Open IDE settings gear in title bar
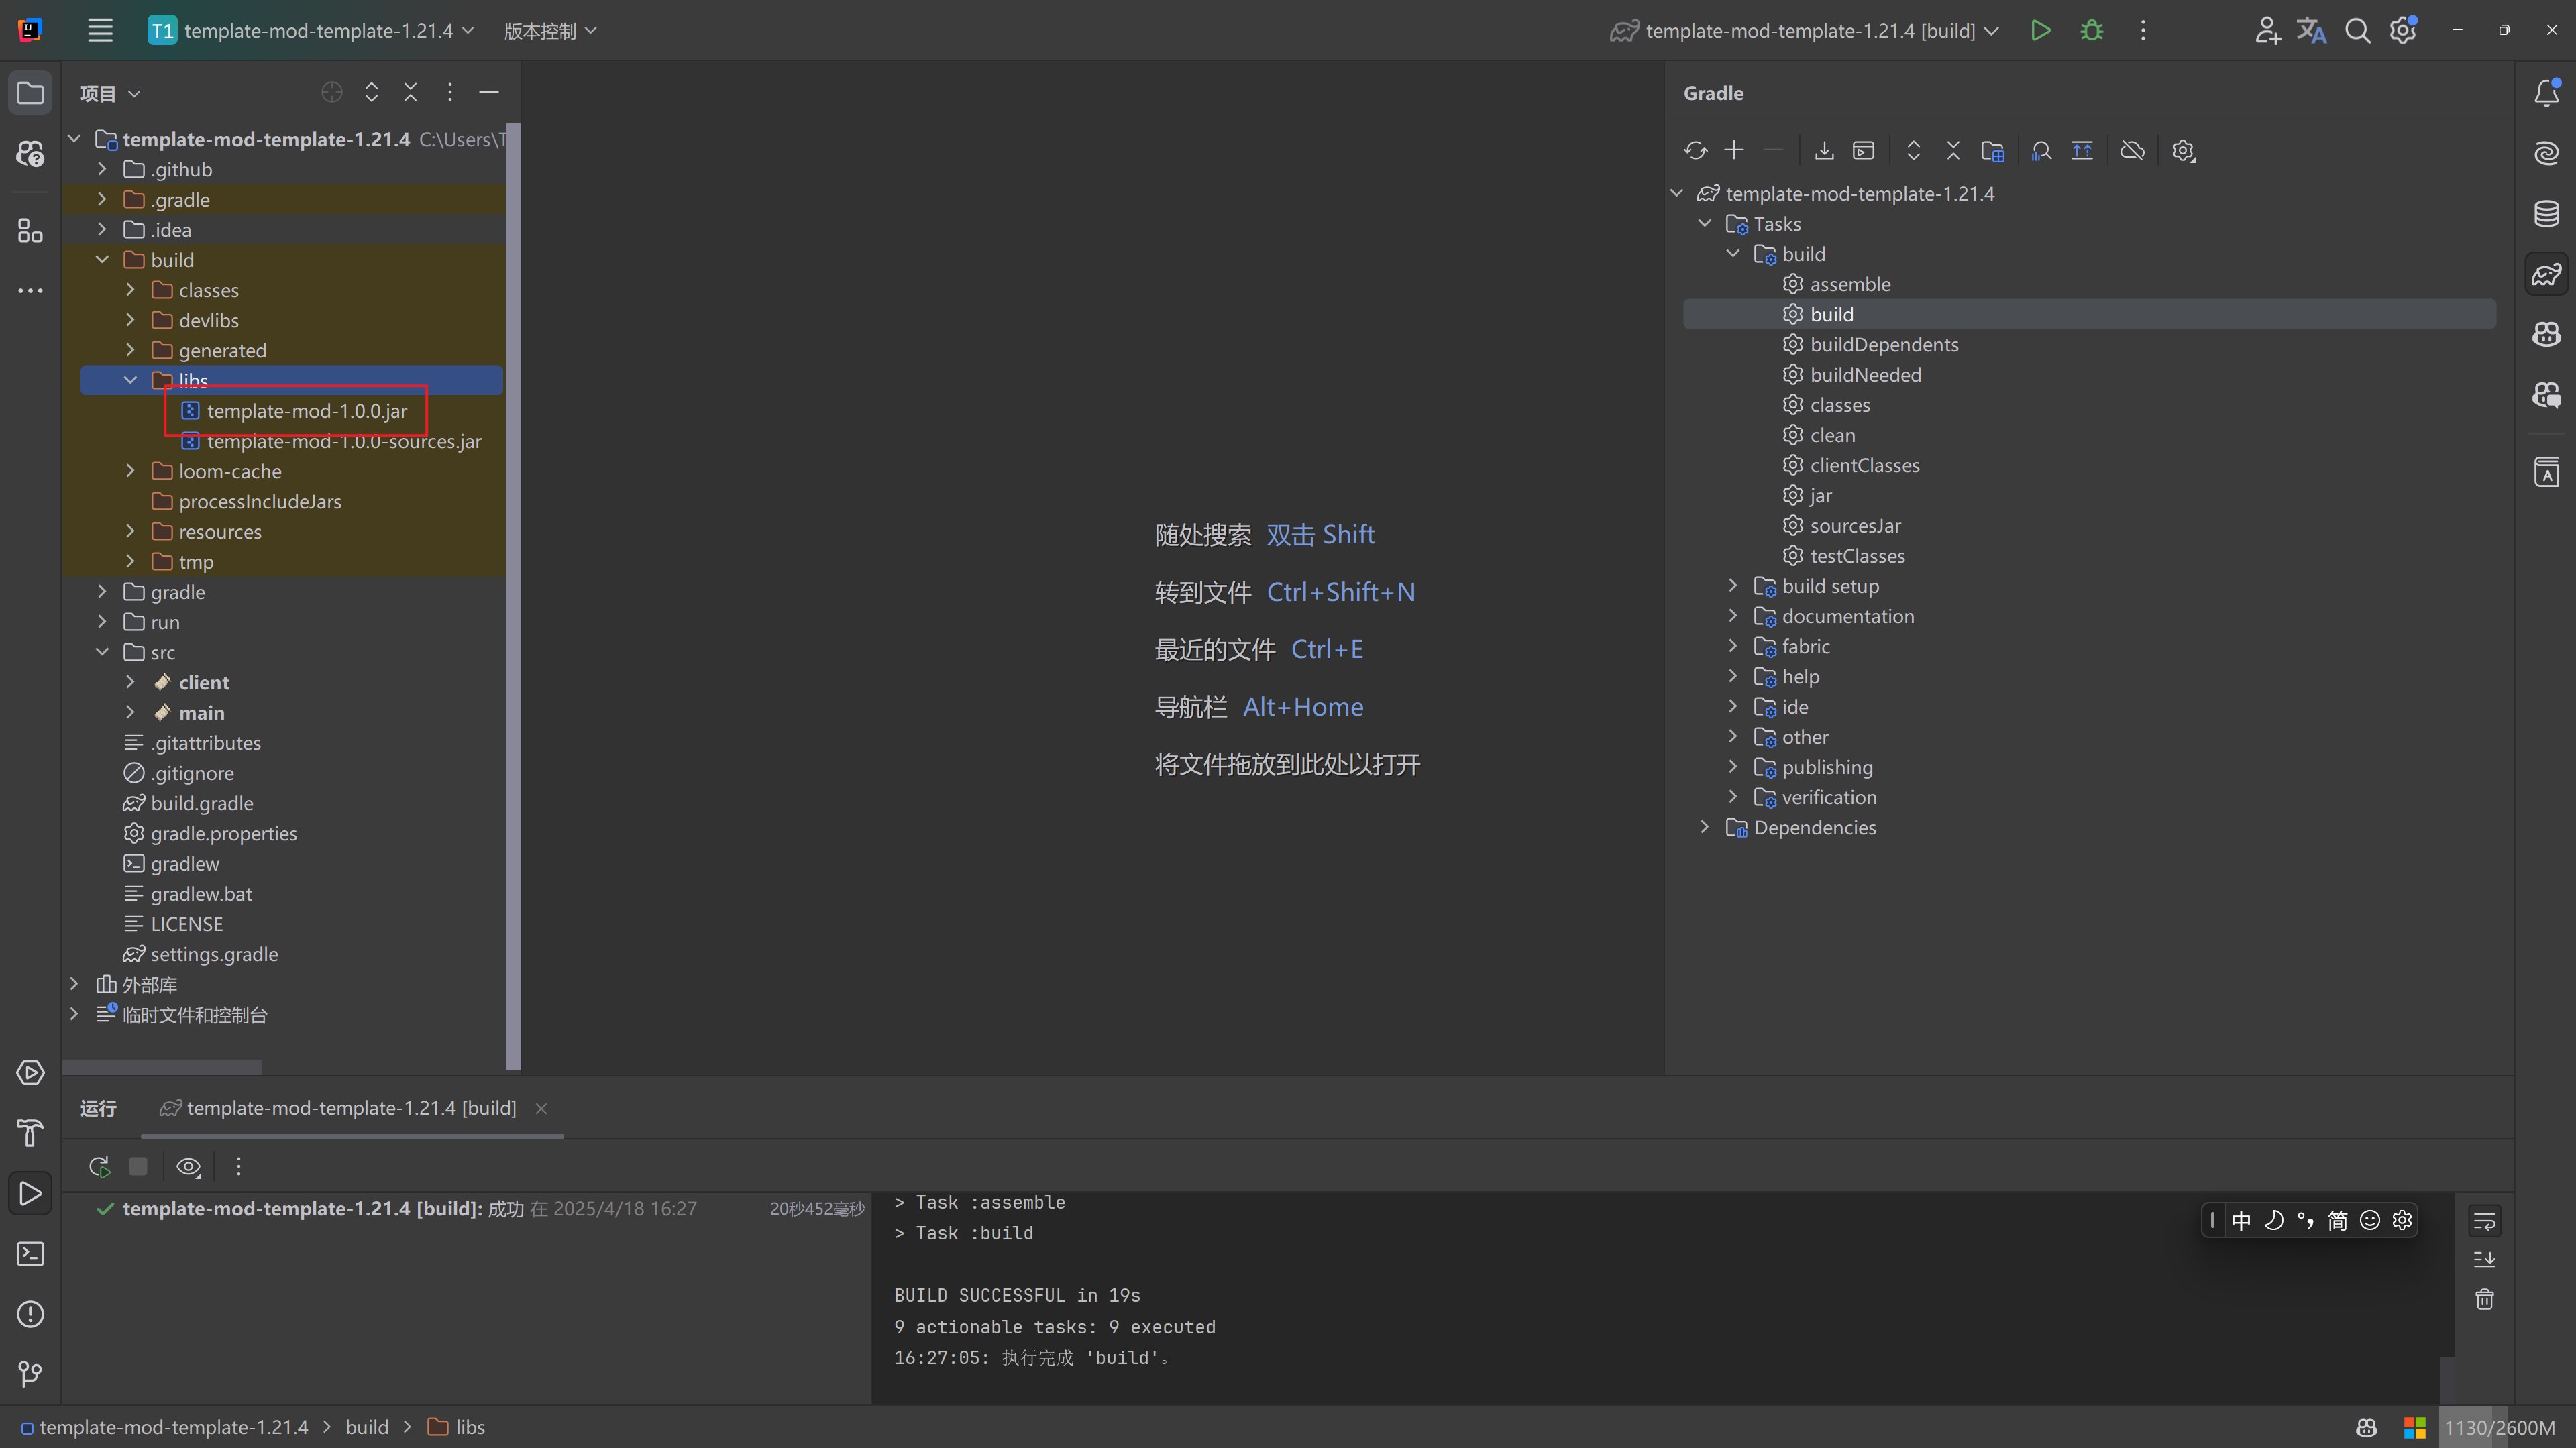The width and height of the screenshot is (2576, 1448). point(2403,30)
